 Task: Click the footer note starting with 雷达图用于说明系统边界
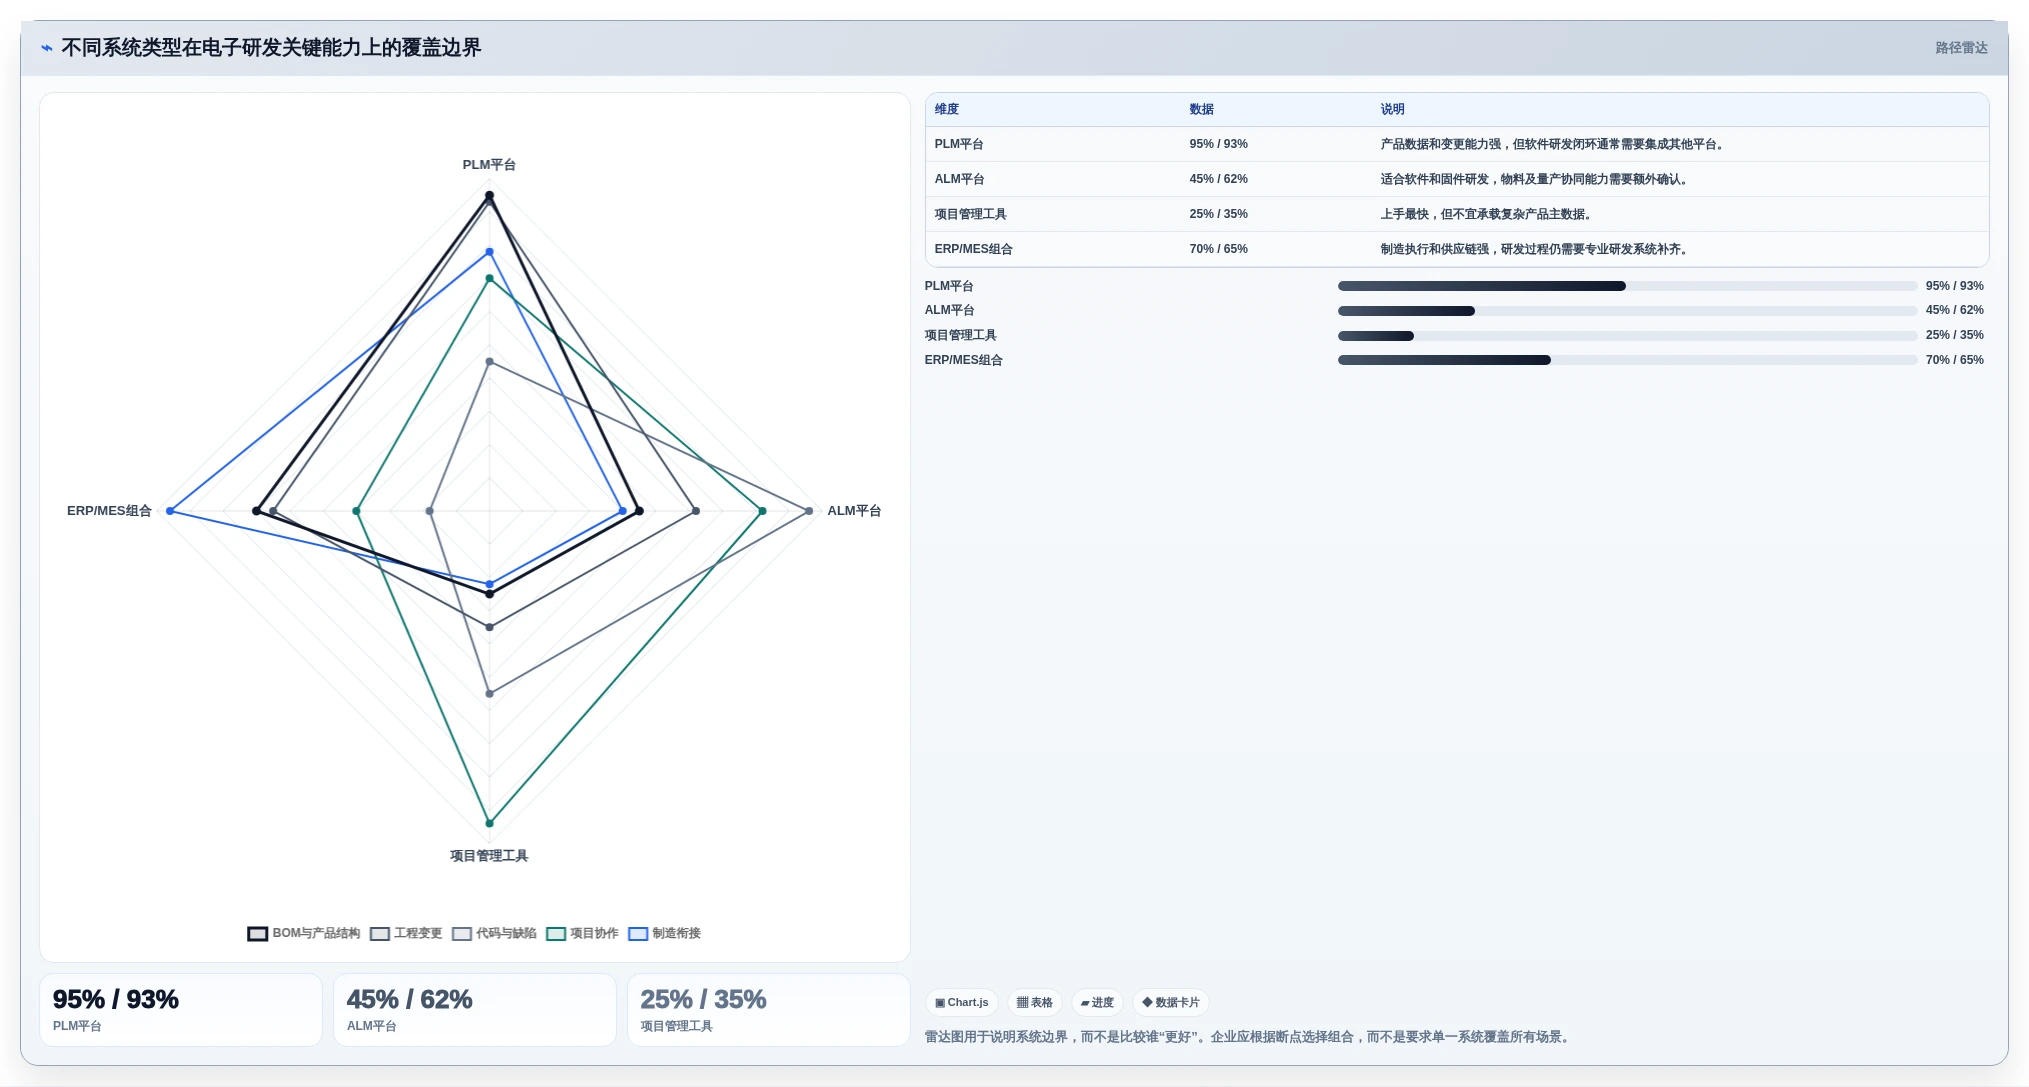[1249, 1037]
